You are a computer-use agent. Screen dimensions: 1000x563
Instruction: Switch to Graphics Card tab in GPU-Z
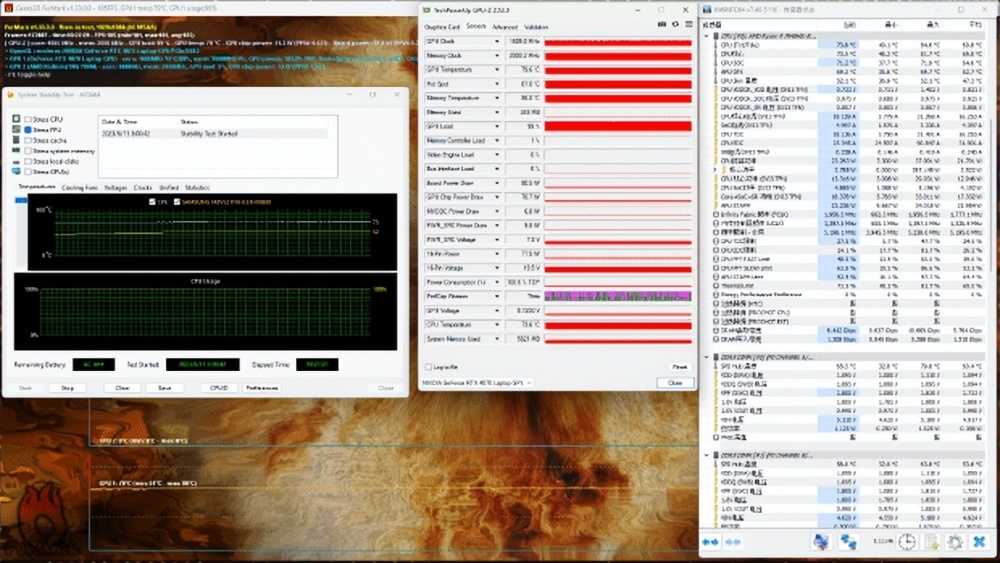point(442,27)
